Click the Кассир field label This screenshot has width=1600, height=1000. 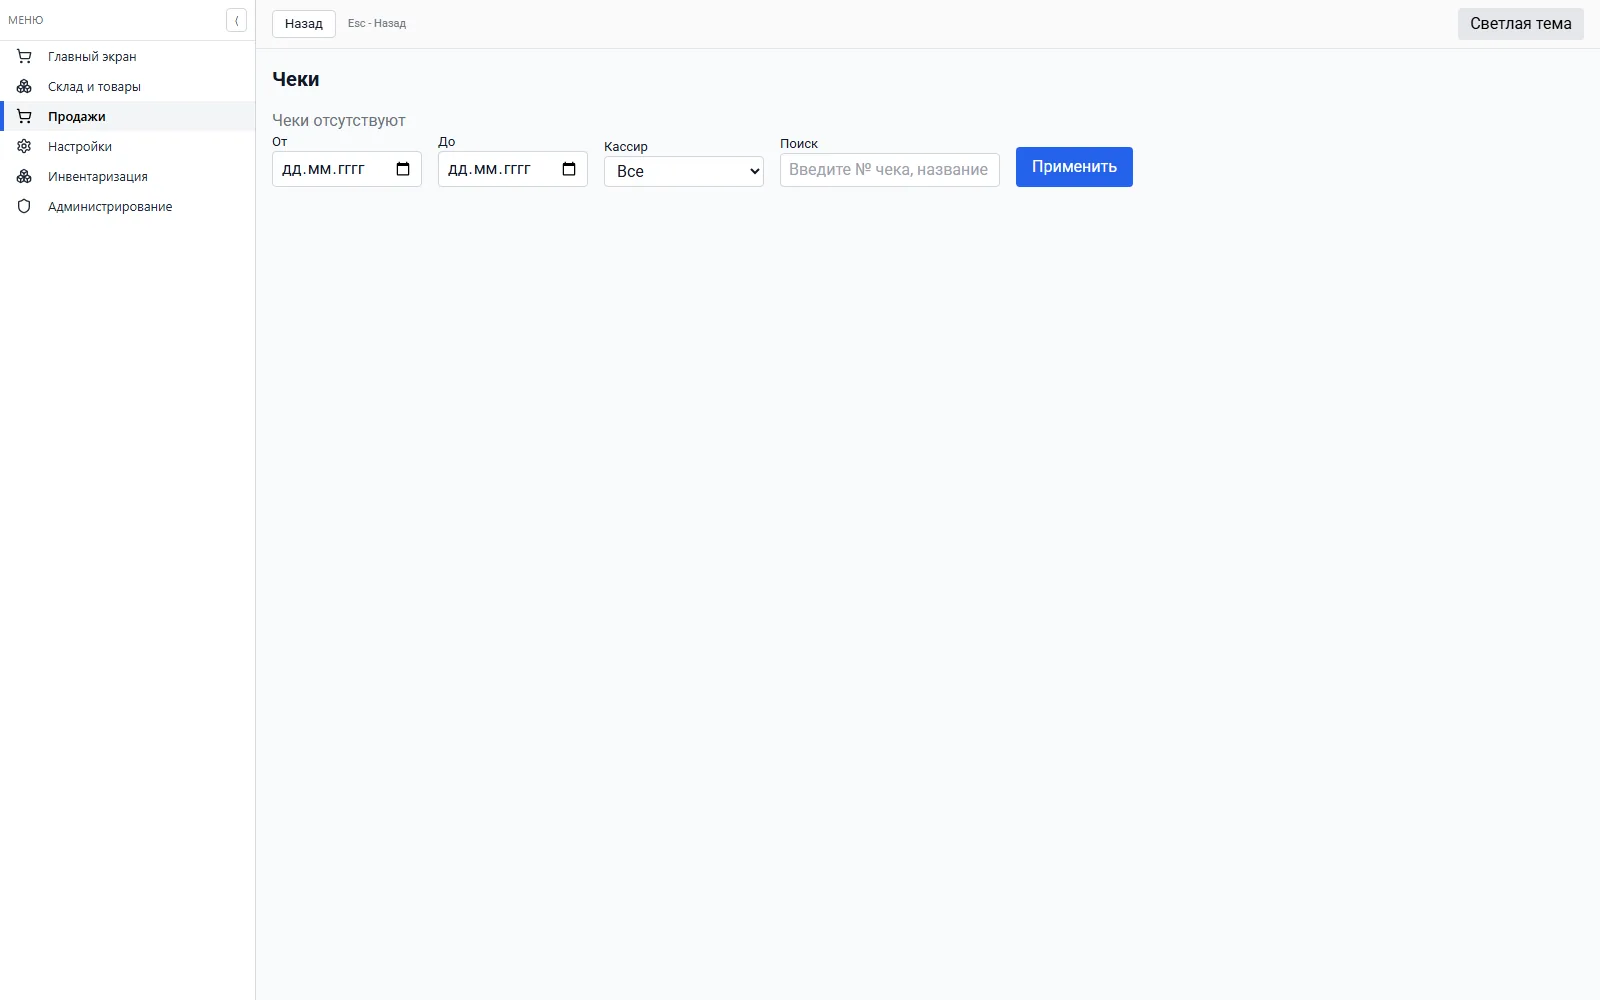pyautogui.click(x=626, y=146)
